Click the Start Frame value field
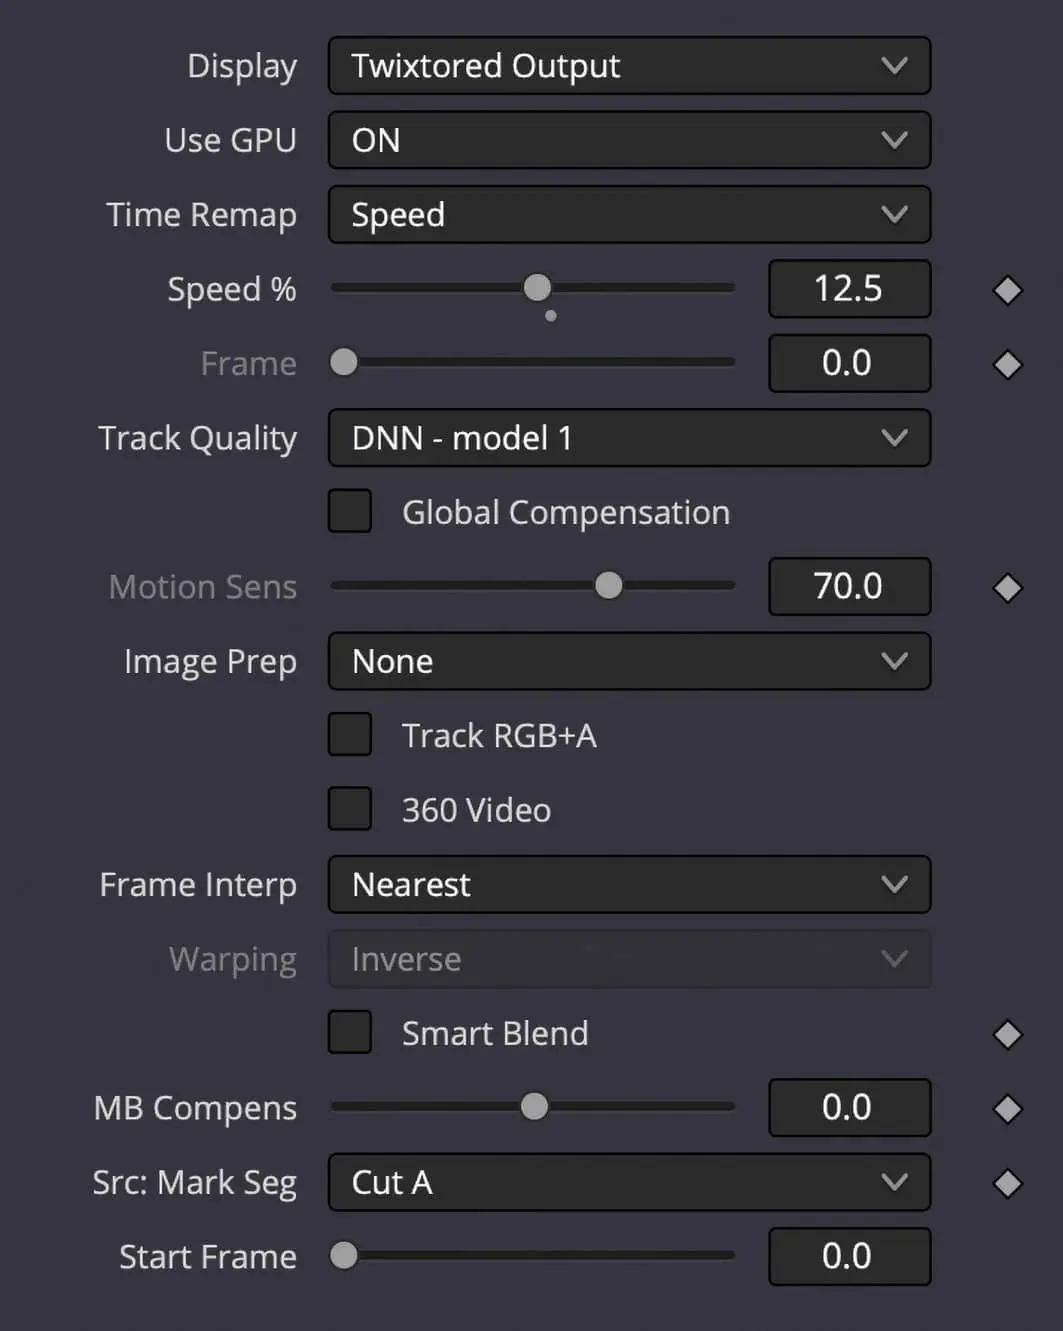This screenshot has width=1063, height=1331. [x=849, y=1257]
